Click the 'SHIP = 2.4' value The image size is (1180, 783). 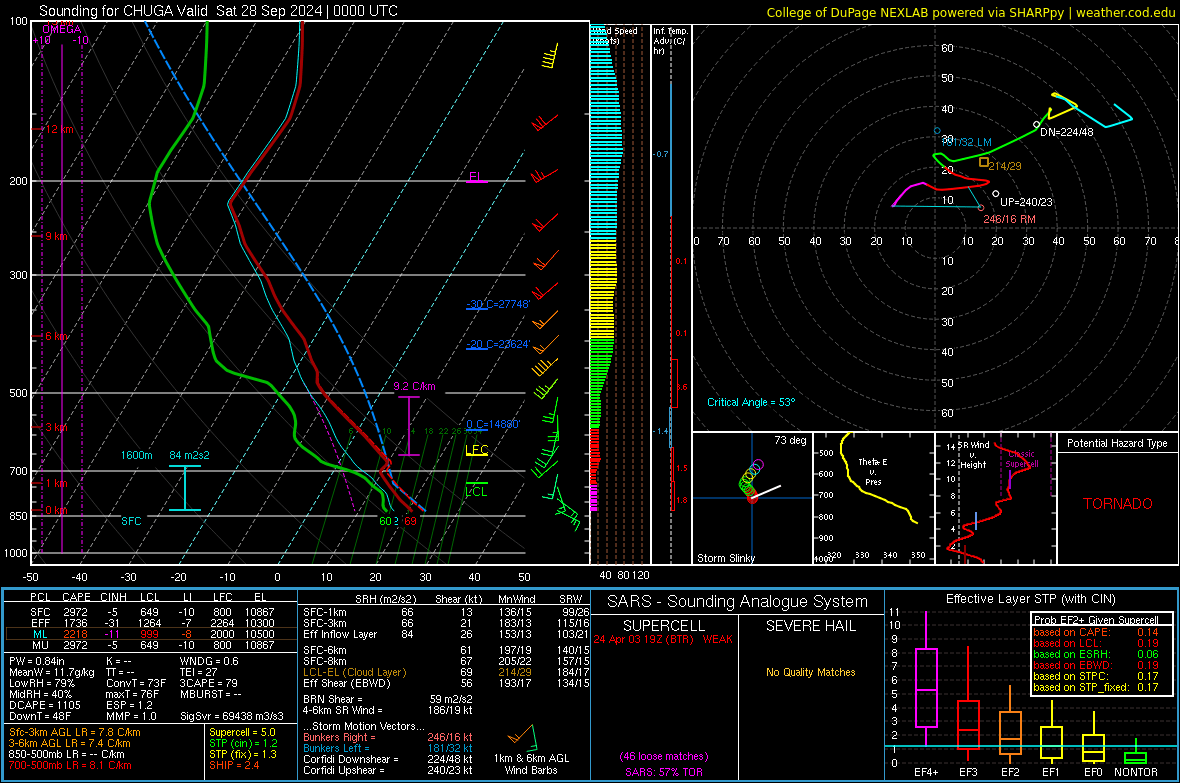tap(234, 765)
